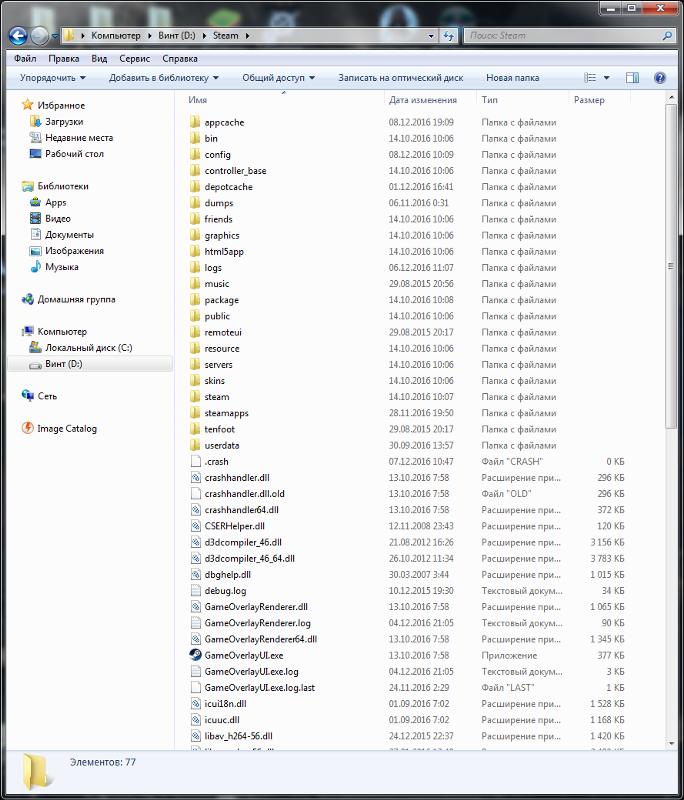The width and height of the screenshot is (684, 800).
Task: Select the Библиотеки icon in sidebar
Action: (27, 186)
